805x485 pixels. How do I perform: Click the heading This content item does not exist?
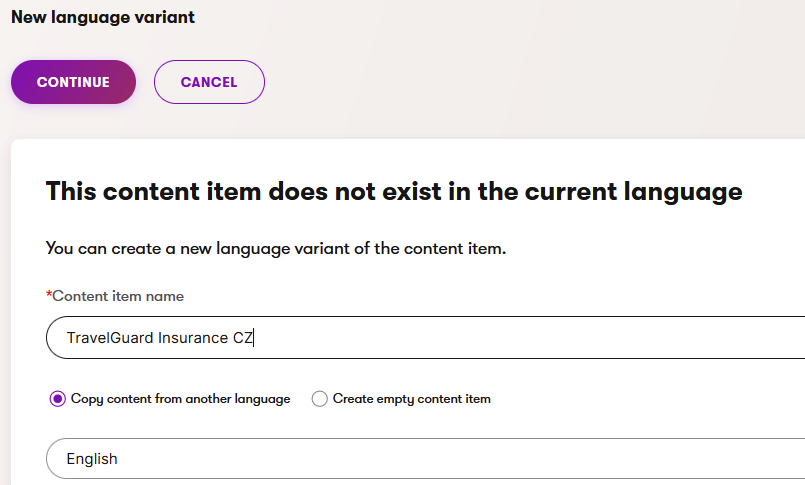[394, 191]
